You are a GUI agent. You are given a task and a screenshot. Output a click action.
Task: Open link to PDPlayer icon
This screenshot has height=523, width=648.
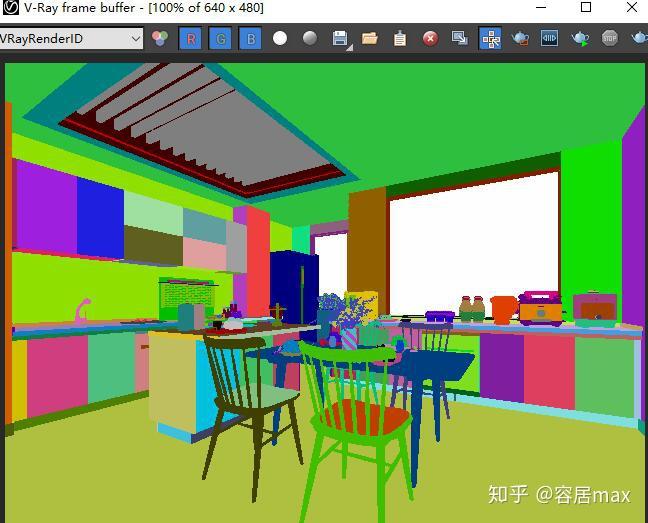pos(550,38)
